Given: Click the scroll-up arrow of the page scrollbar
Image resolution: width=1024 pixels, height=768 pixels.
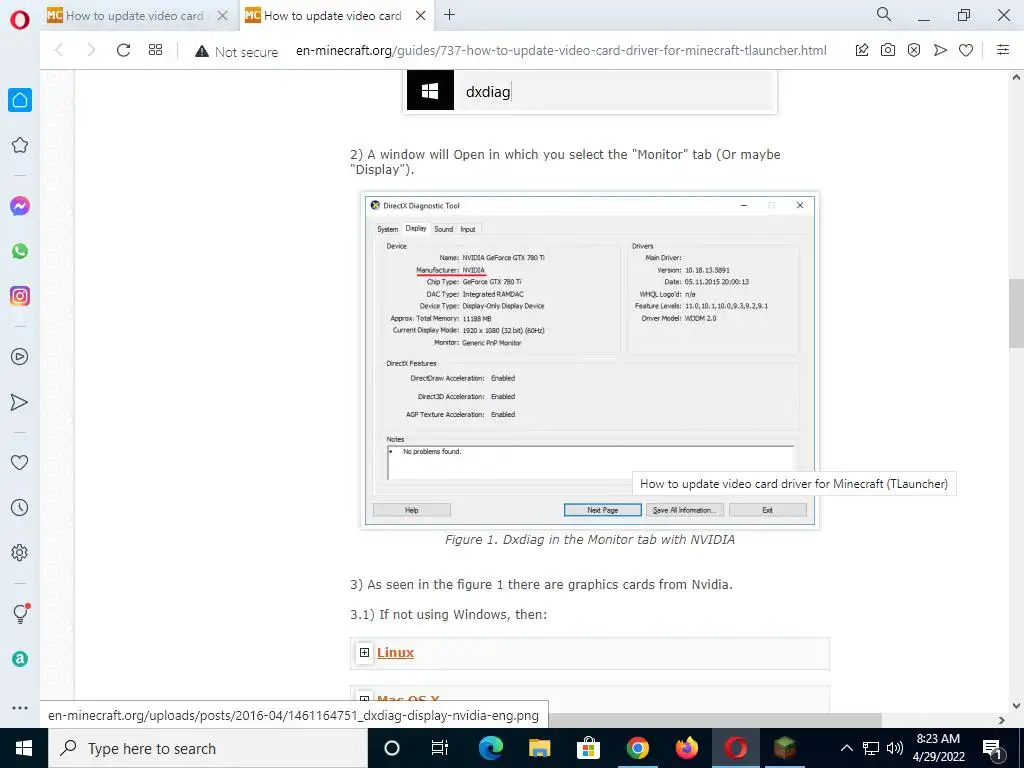Looking at the screenshot, I should (1016, 77).
